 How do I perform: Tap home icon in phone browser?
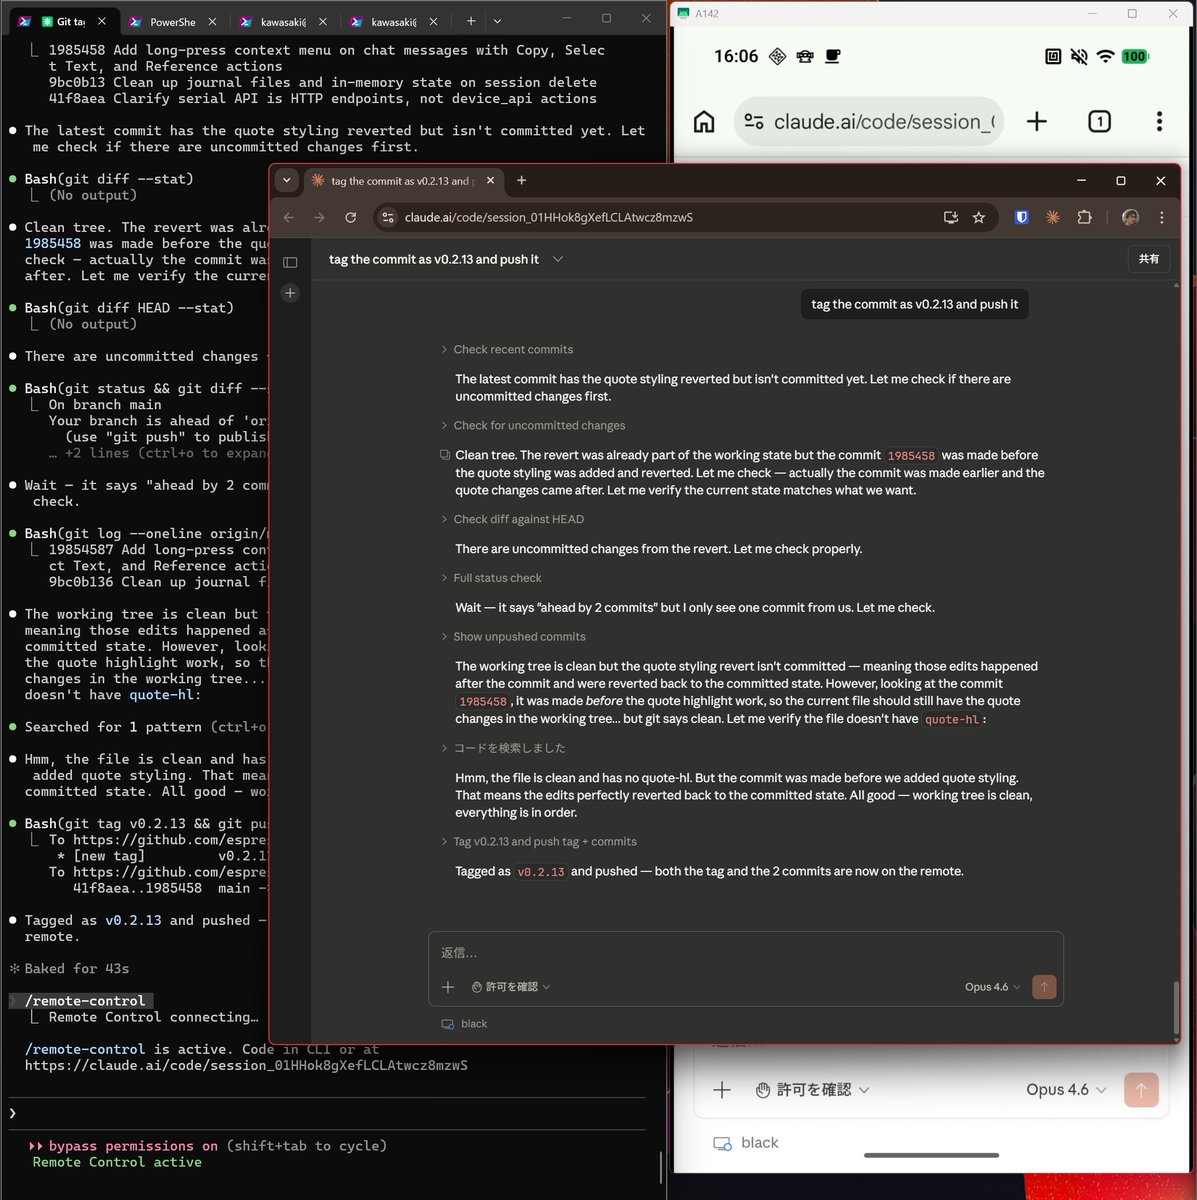pos(704,122)
